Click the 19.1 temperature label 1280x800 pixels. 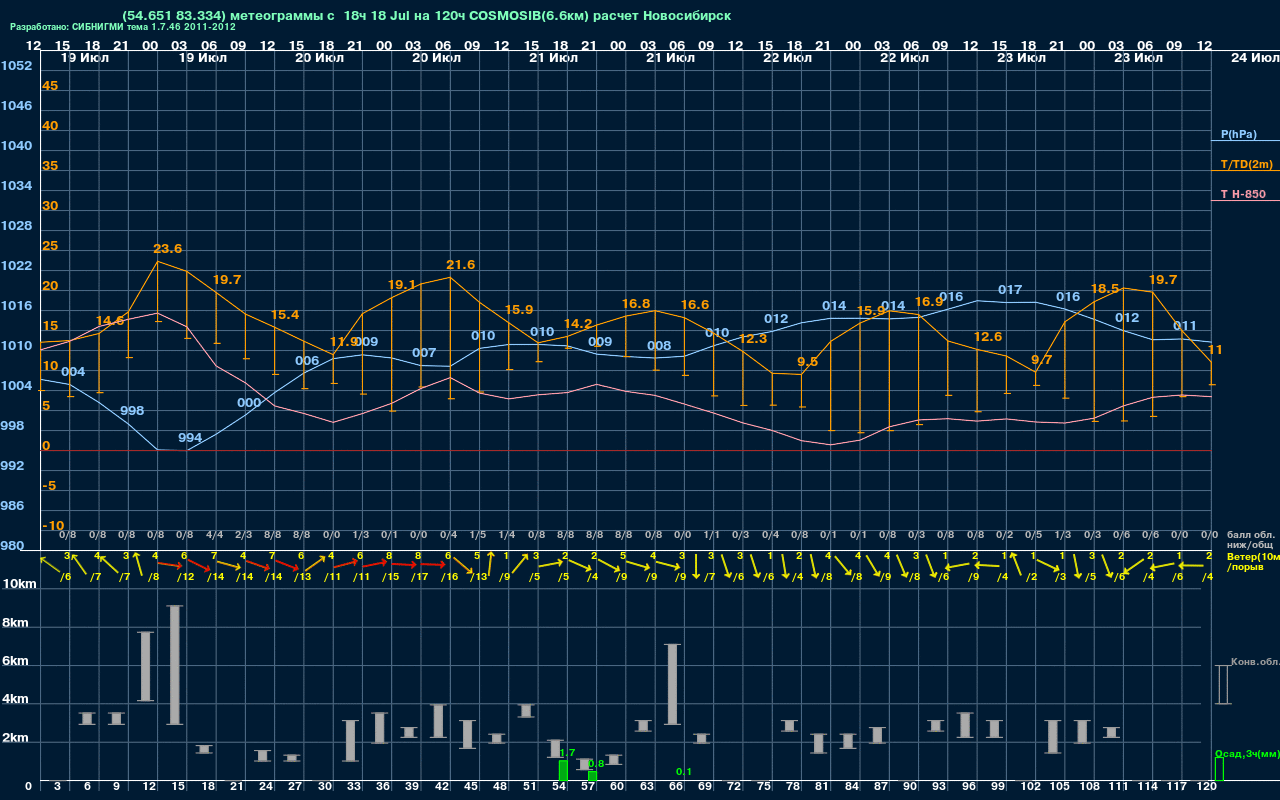coord(401,285)
